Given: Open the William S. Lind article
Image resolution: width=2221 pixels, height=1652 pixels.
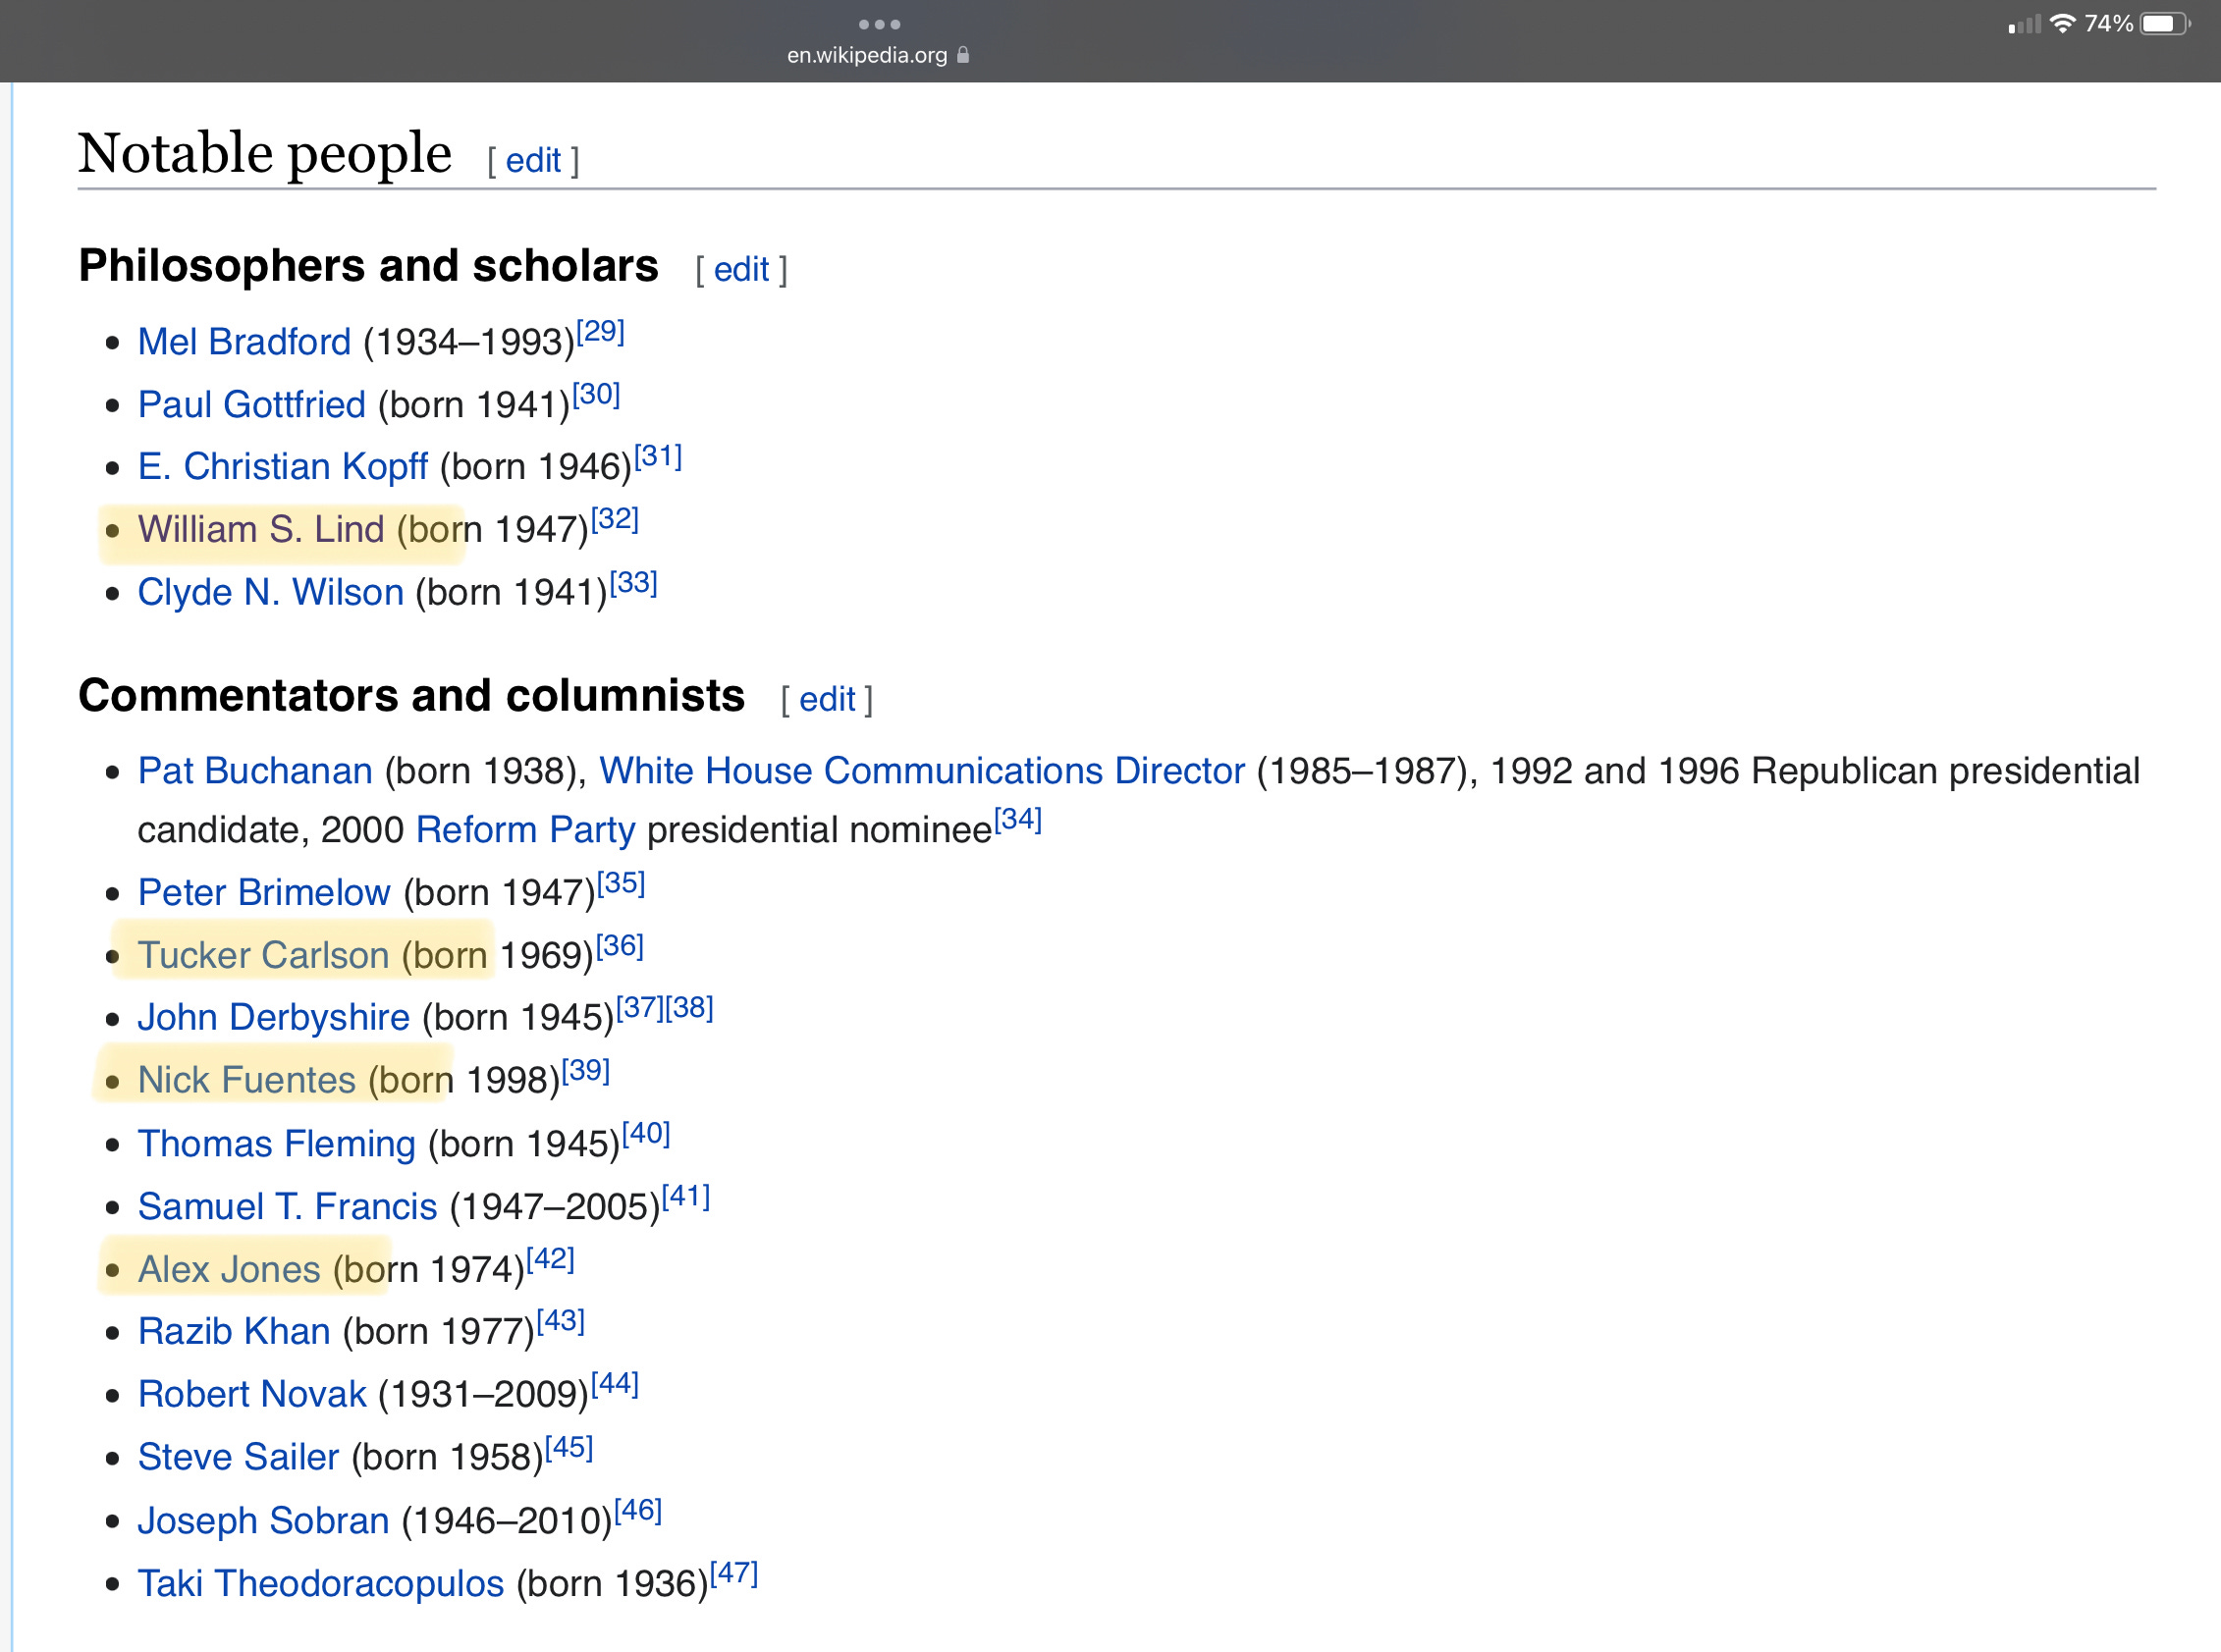Looking at the screenshot, I should point(261,529).
